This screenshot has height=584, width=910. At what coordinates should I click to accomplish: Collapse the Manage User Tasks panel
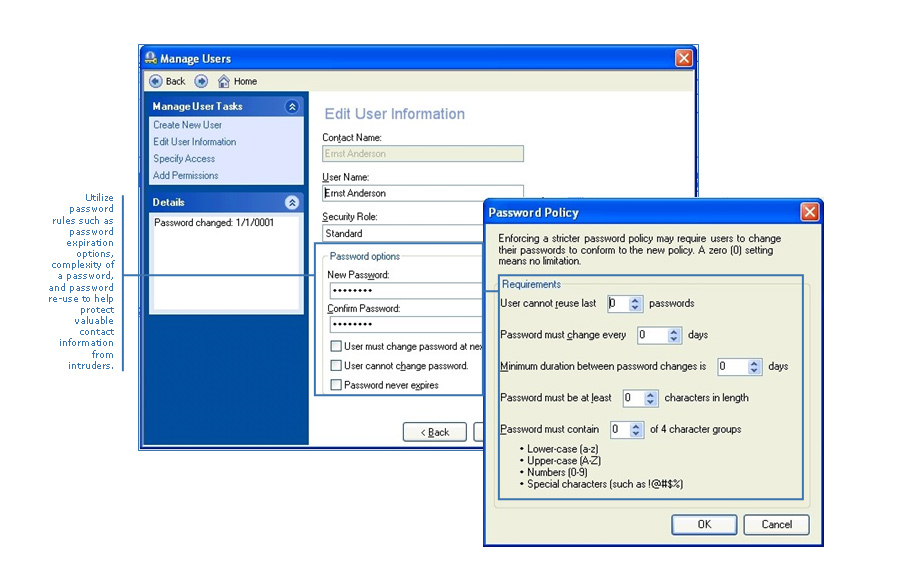pos(292,107)
